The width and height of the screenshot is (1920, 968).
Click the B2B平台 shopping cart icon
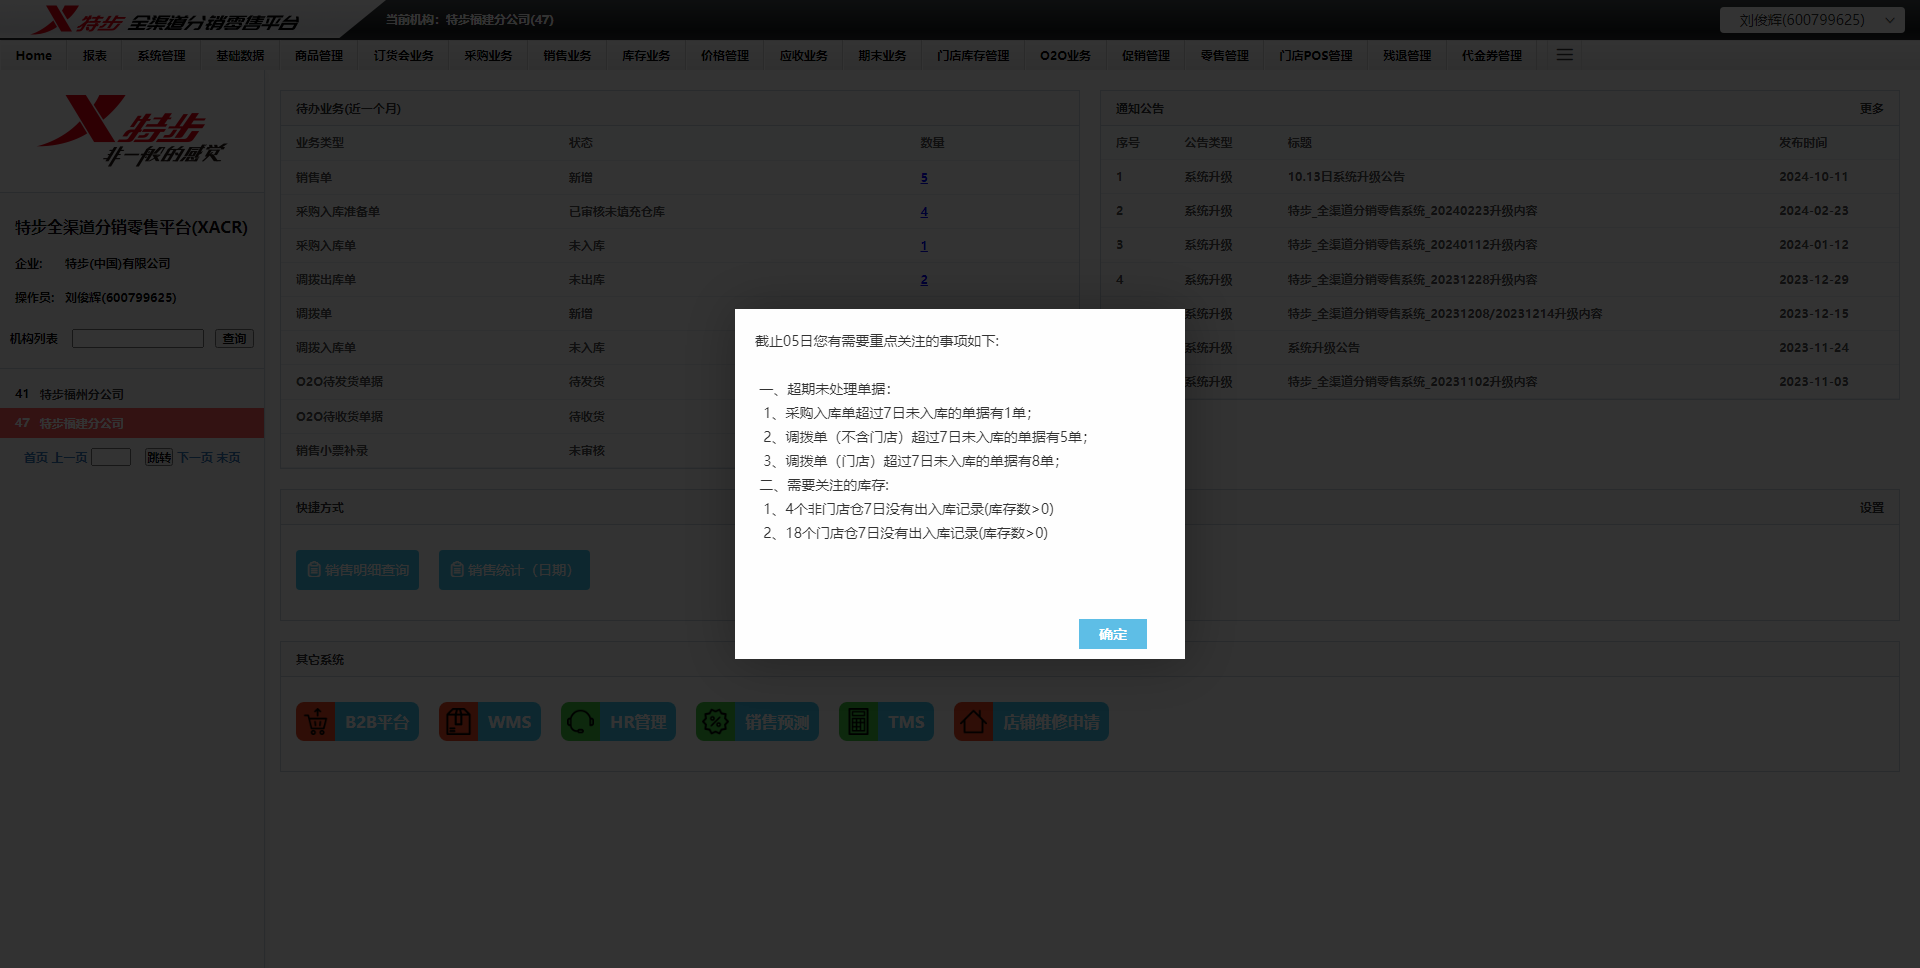tap(316, 722)
